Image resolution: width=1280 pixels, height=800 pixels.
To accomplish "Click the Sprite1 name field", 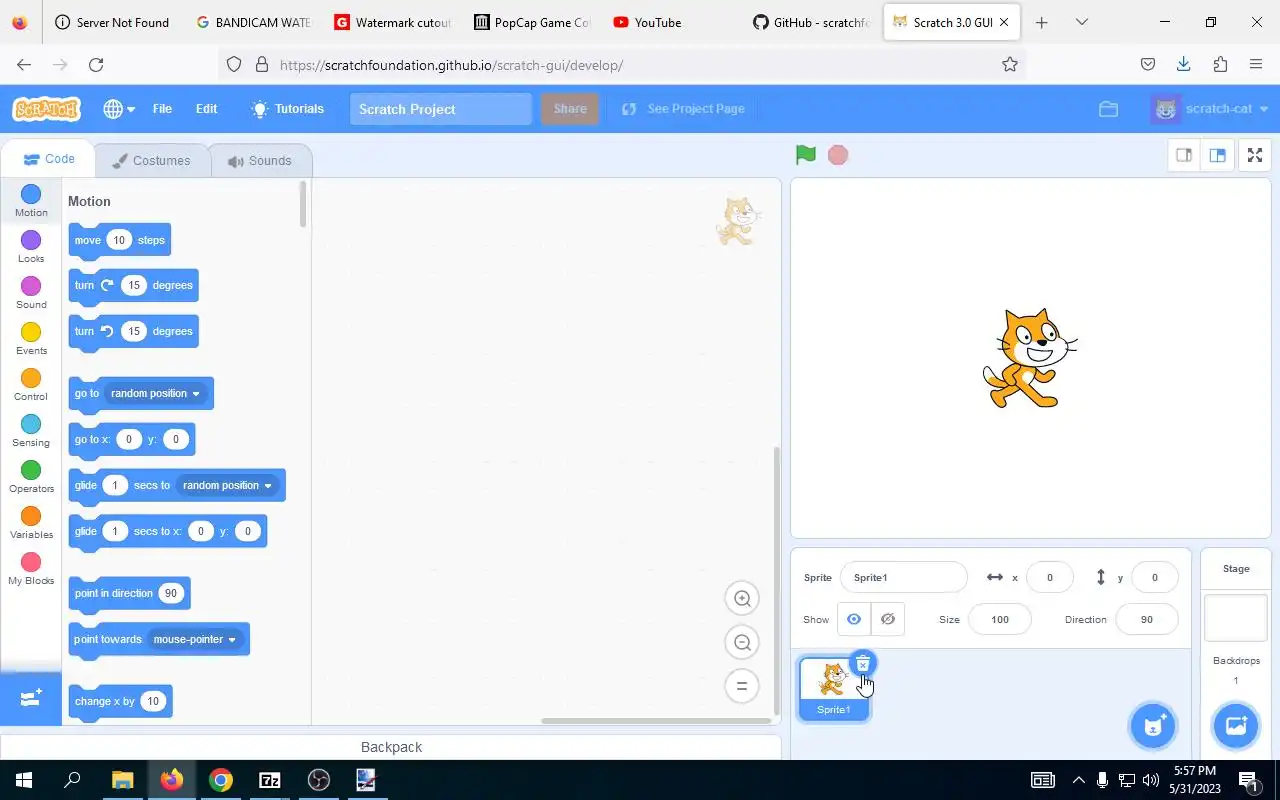I will pos(904,577).
